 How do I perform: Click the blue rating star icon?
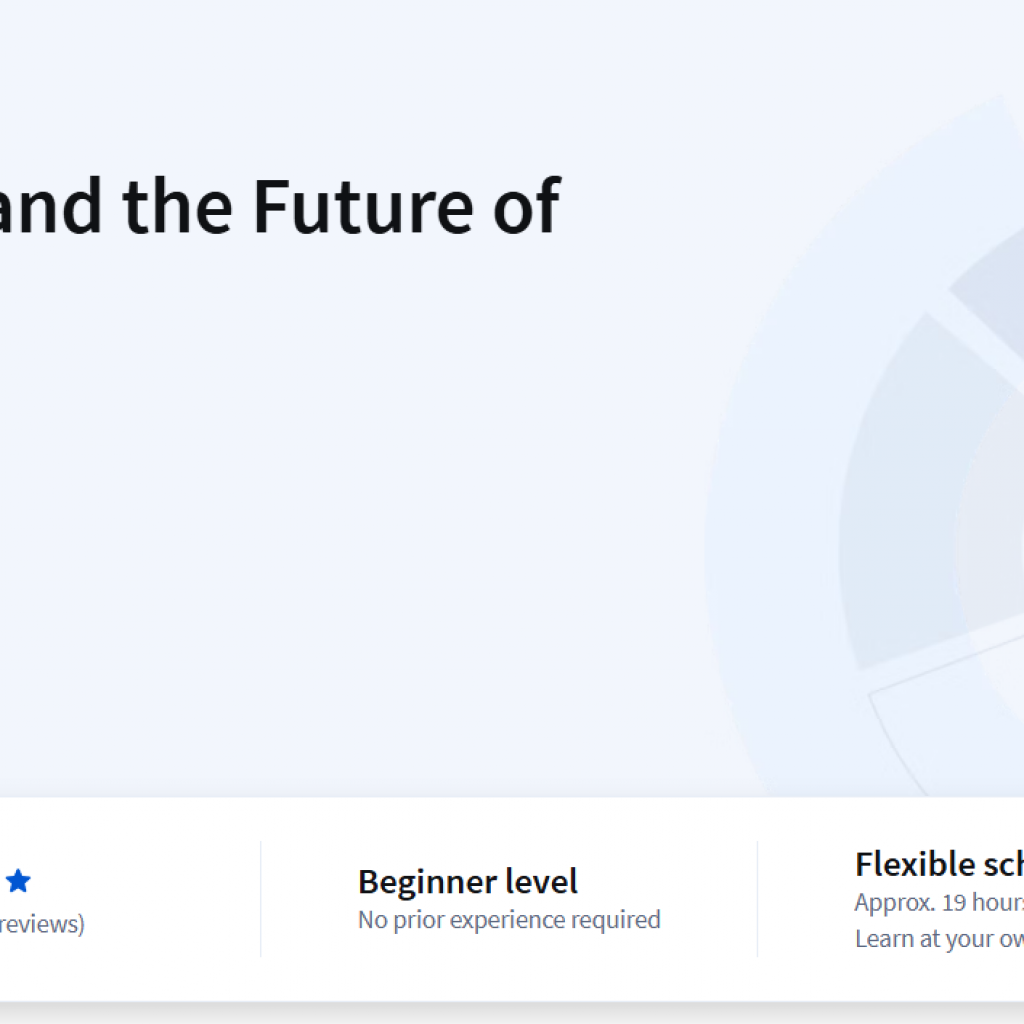pyautogui.click(x=18, y=881)
